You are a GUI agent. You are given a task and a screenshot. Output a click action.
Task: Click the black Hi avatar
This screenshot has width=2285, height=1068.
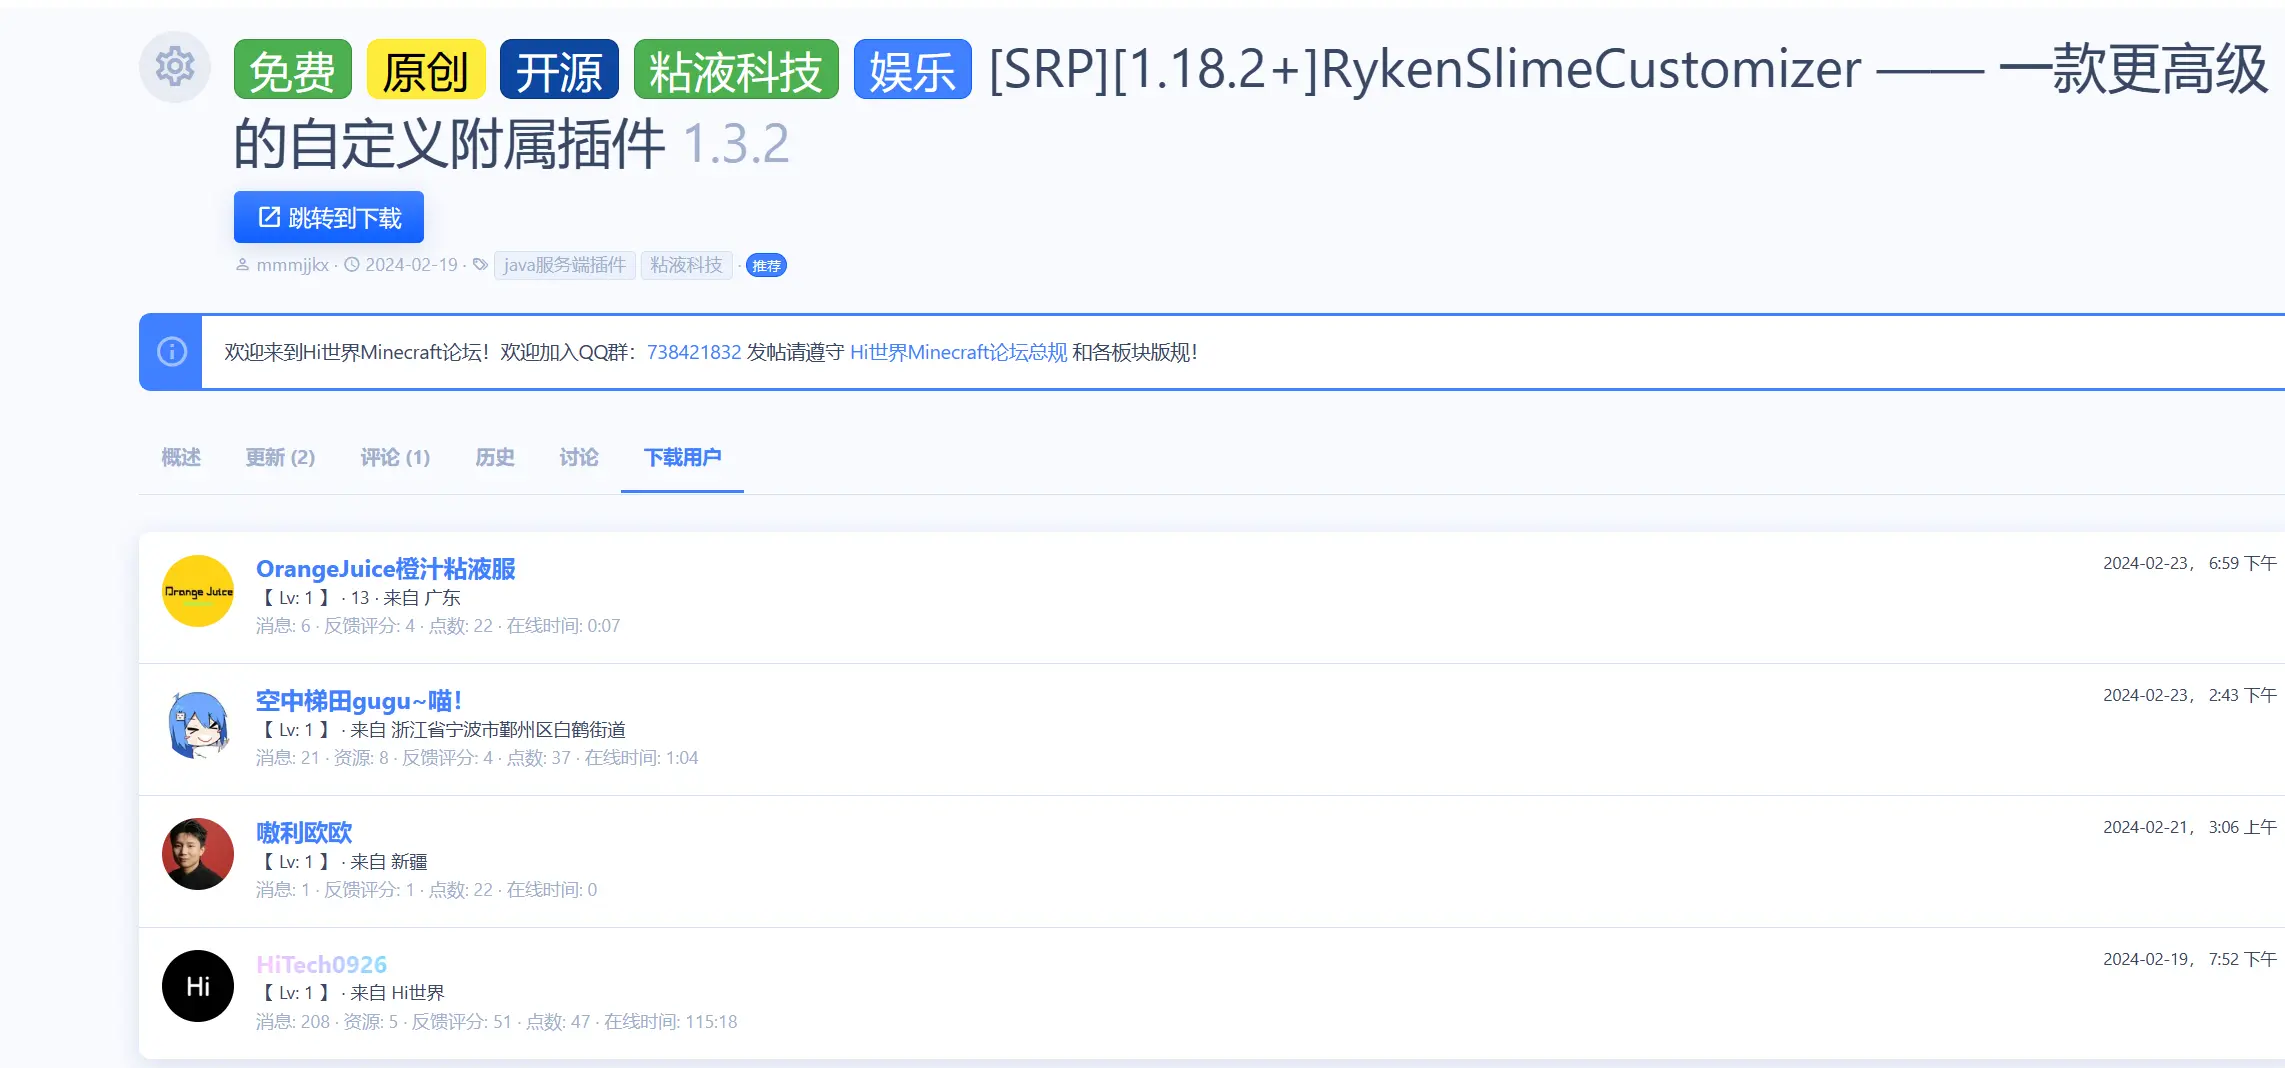(198, 986)
